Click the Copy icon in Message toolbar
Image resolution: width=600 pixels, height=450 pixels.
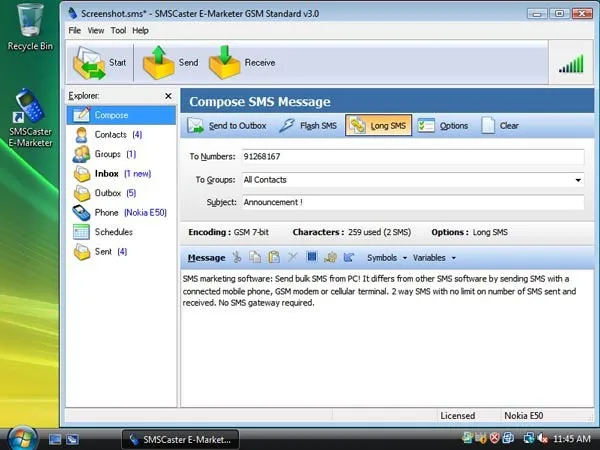tap(255, 258)
